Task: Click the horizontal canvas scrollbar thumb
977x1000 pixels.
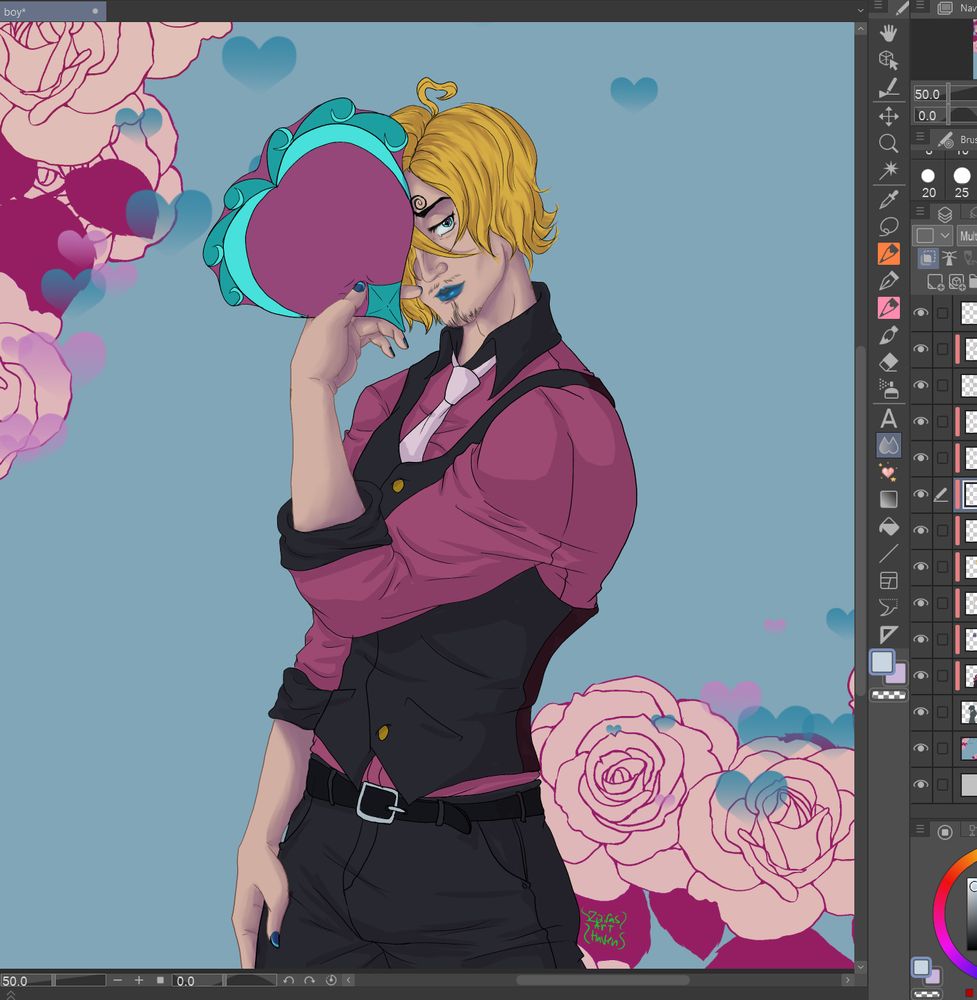Action: pyautogui.click(x=603, y=980)
